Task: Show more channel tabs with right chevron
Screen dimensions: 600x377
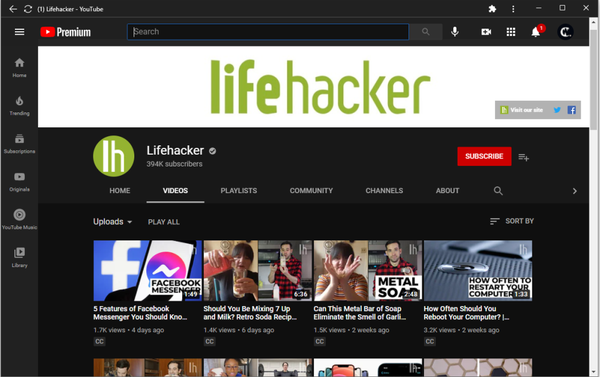Action: point(574,191)
